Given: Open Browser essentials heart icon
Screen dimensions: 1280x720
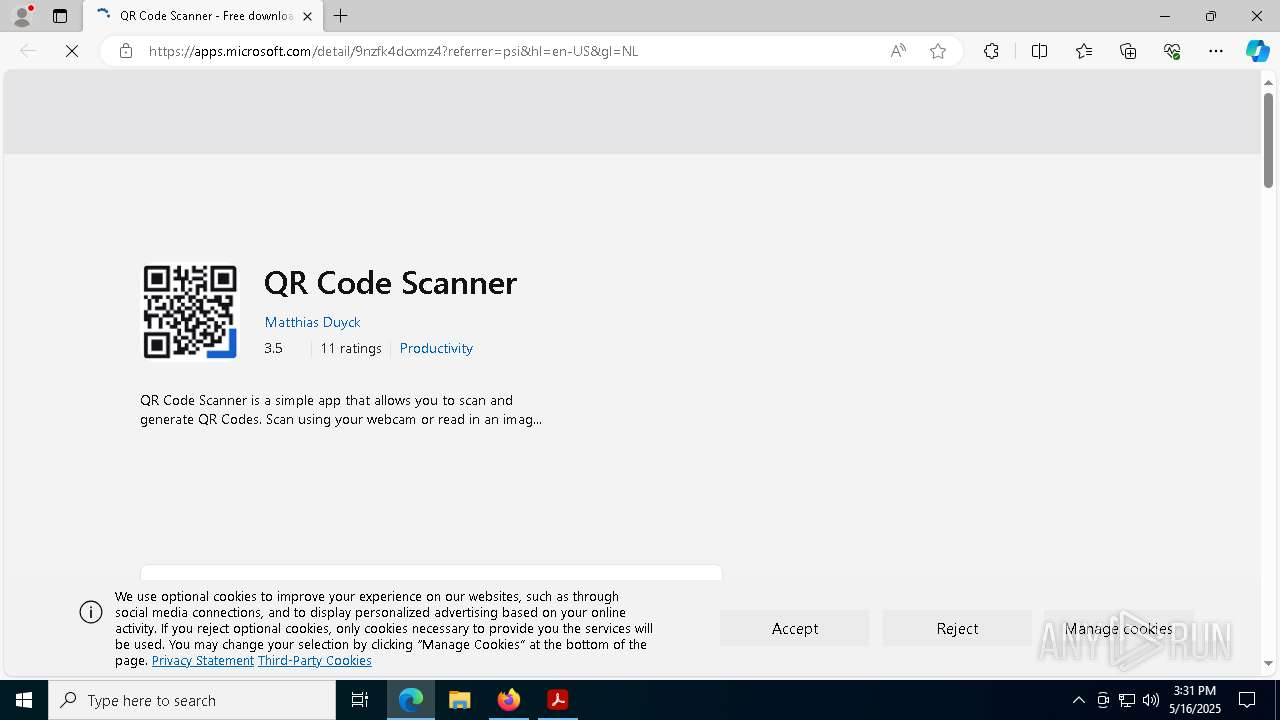Looking at the screenshot, I should (x=1172, y=51).
